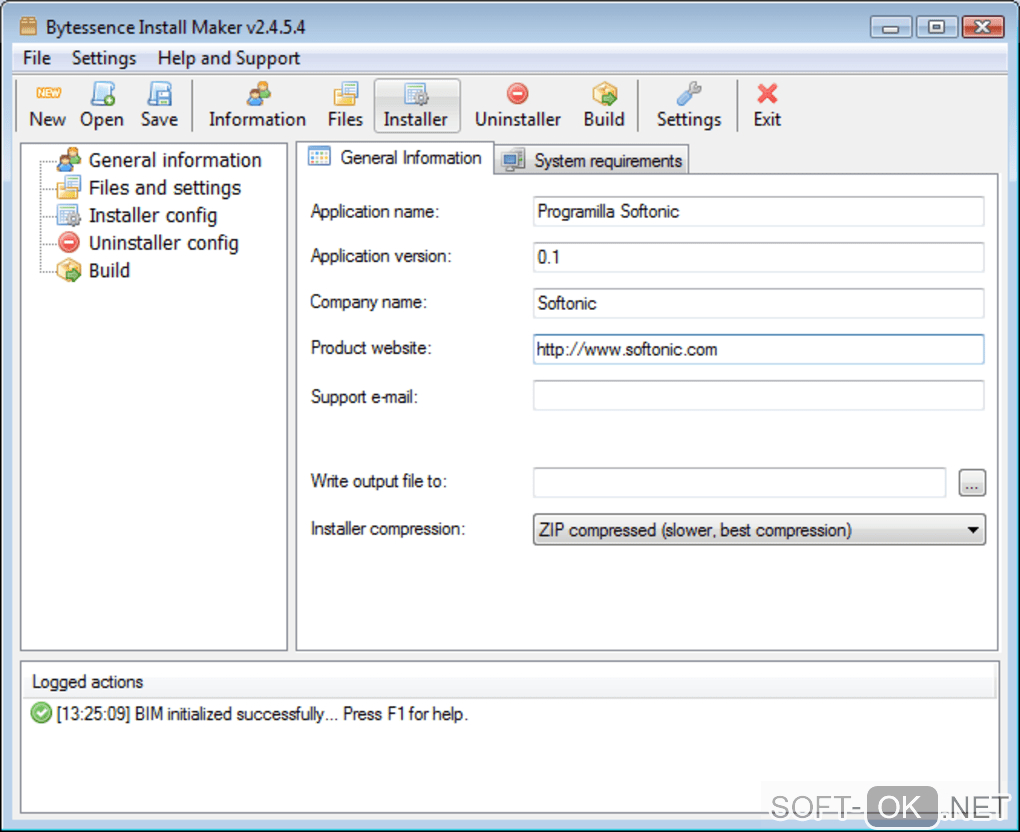Click the green success check icon in log
Viewport: 1020px width, 832px height.
coord(41,714)
